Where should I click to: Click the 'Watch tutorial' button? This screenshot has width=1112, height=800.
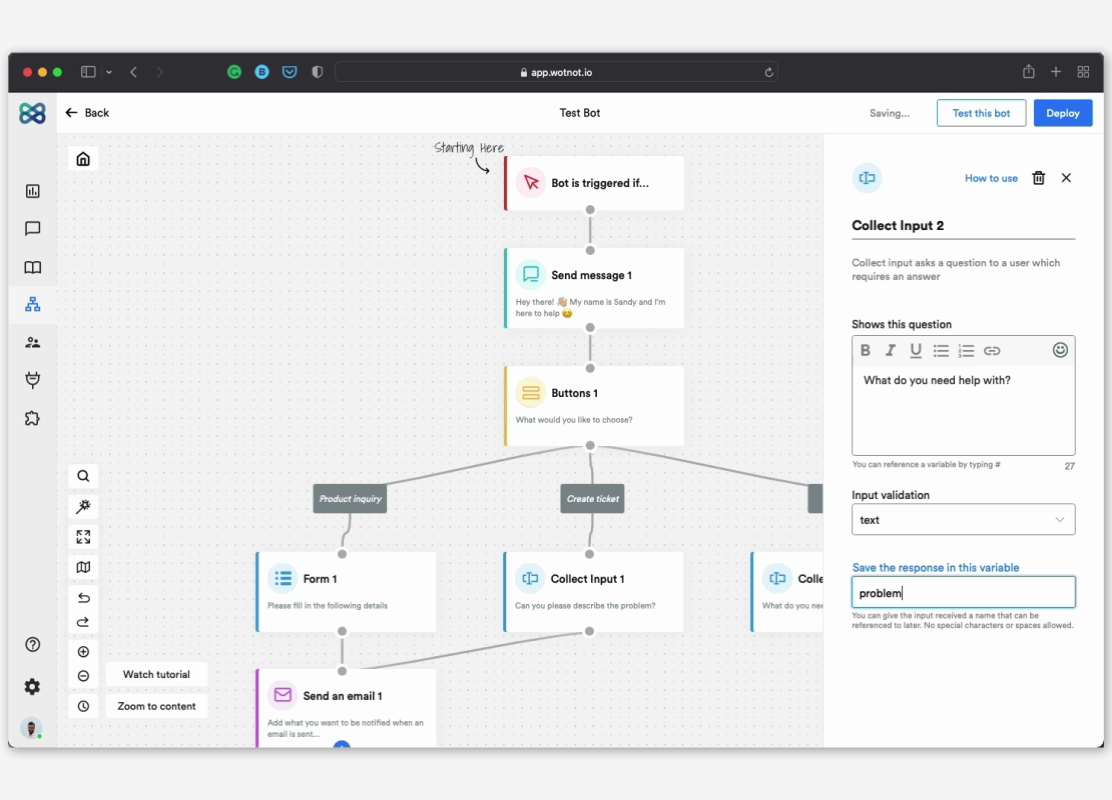(156, 674)
